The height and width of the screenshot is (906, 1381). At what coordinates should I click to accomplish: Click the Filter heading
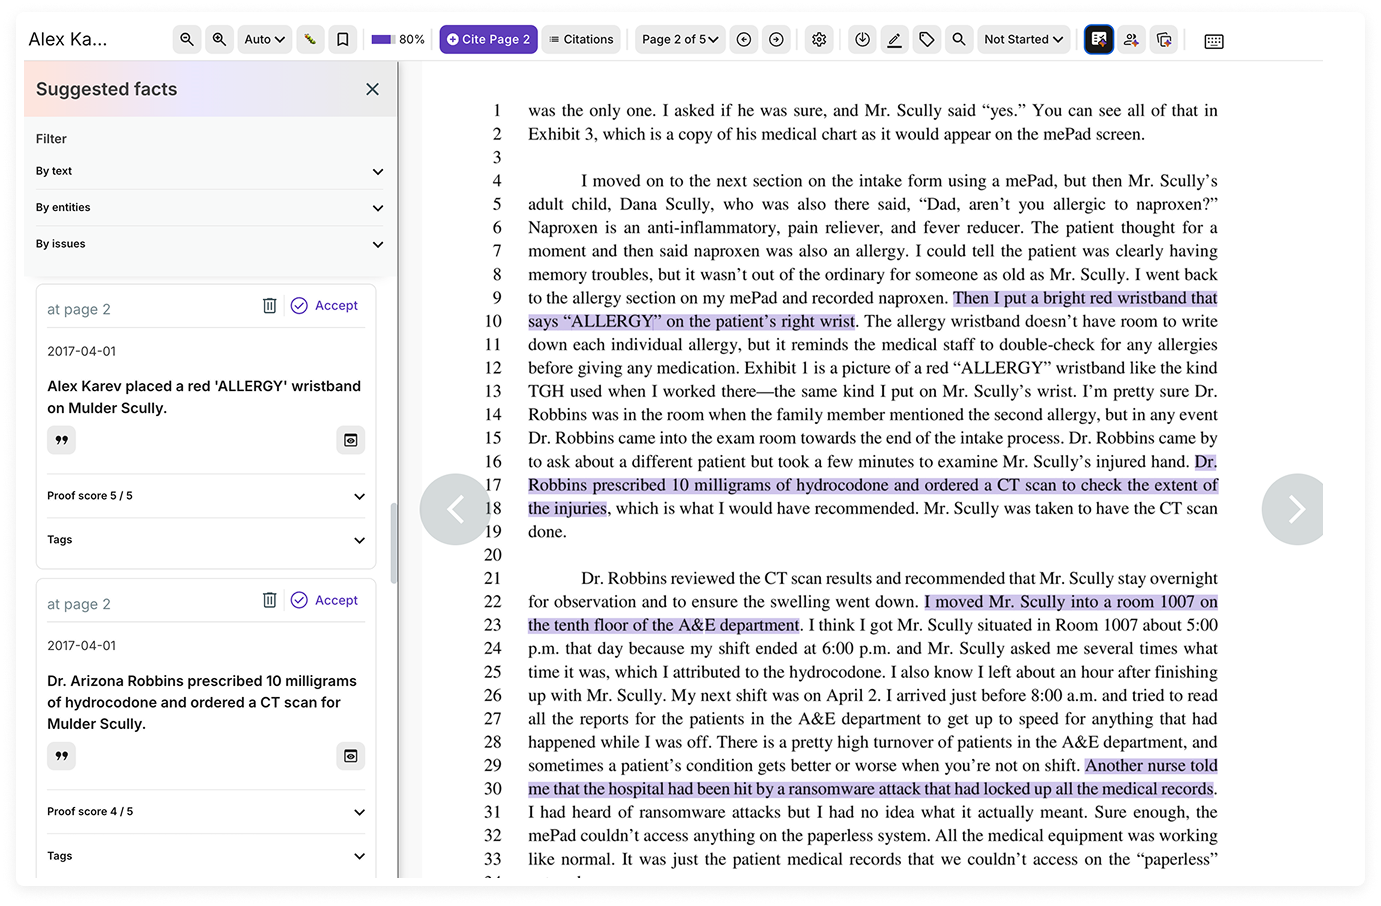coord(51,139)
